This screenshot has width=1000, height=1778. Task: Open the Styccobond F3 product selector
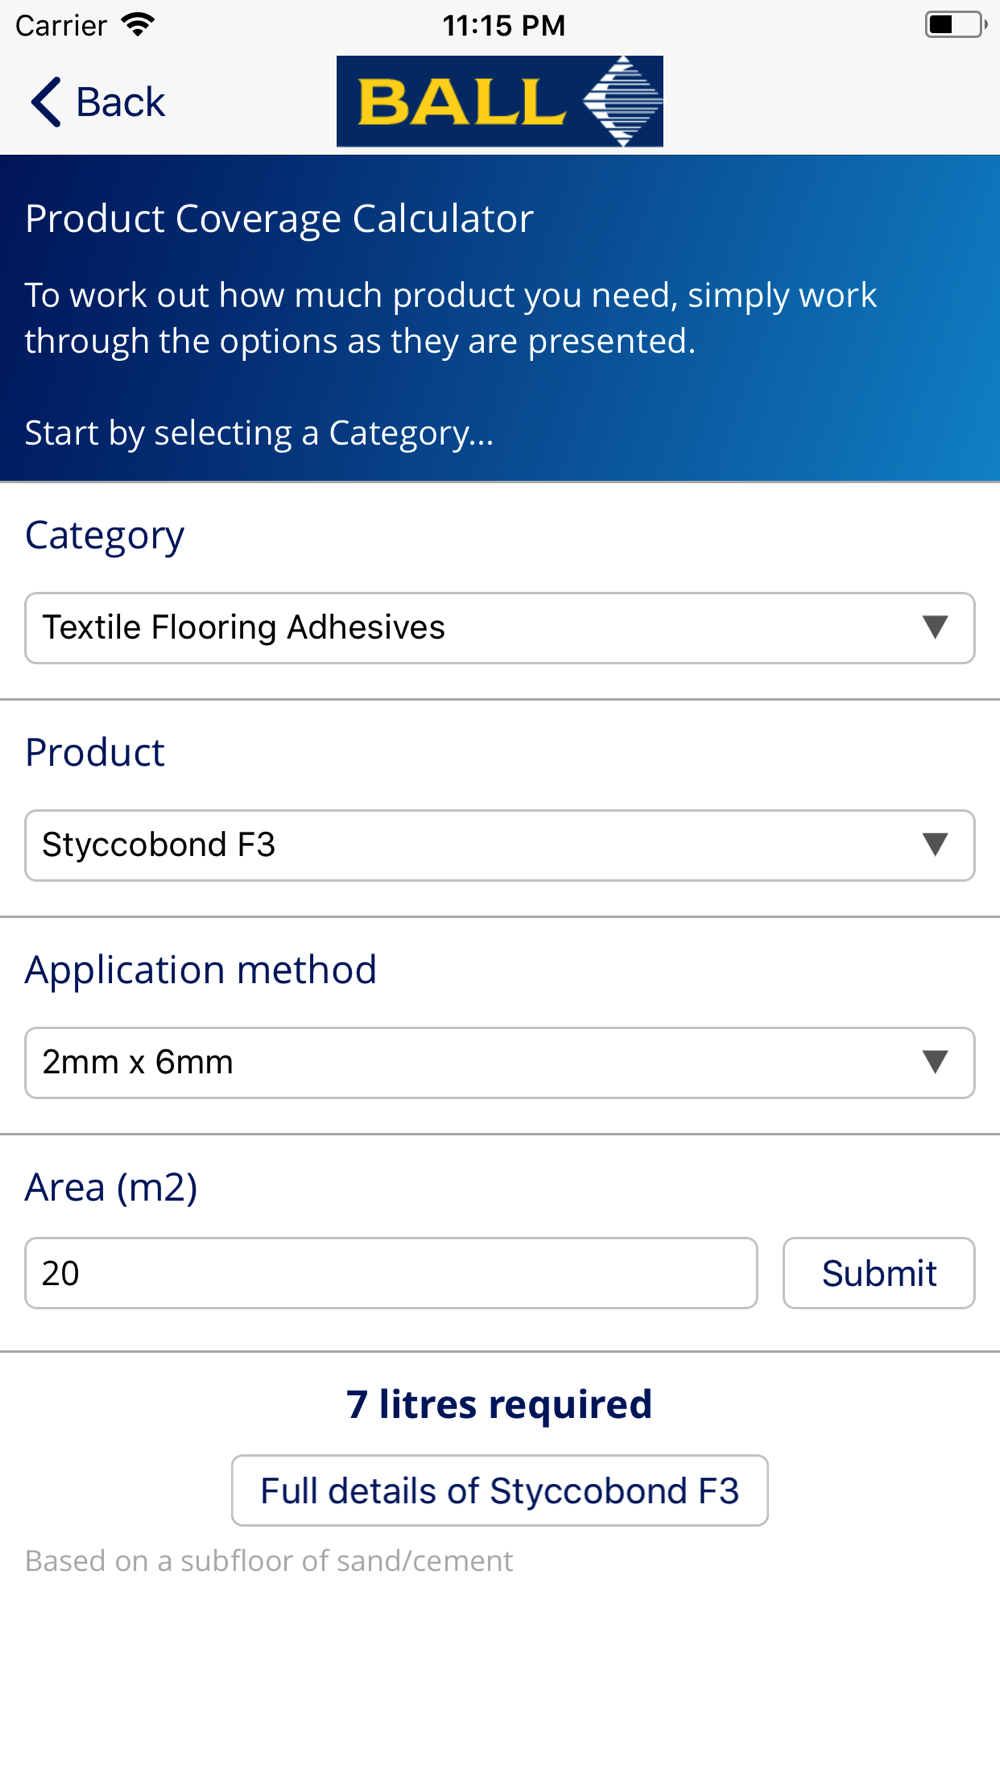point(480,845)
